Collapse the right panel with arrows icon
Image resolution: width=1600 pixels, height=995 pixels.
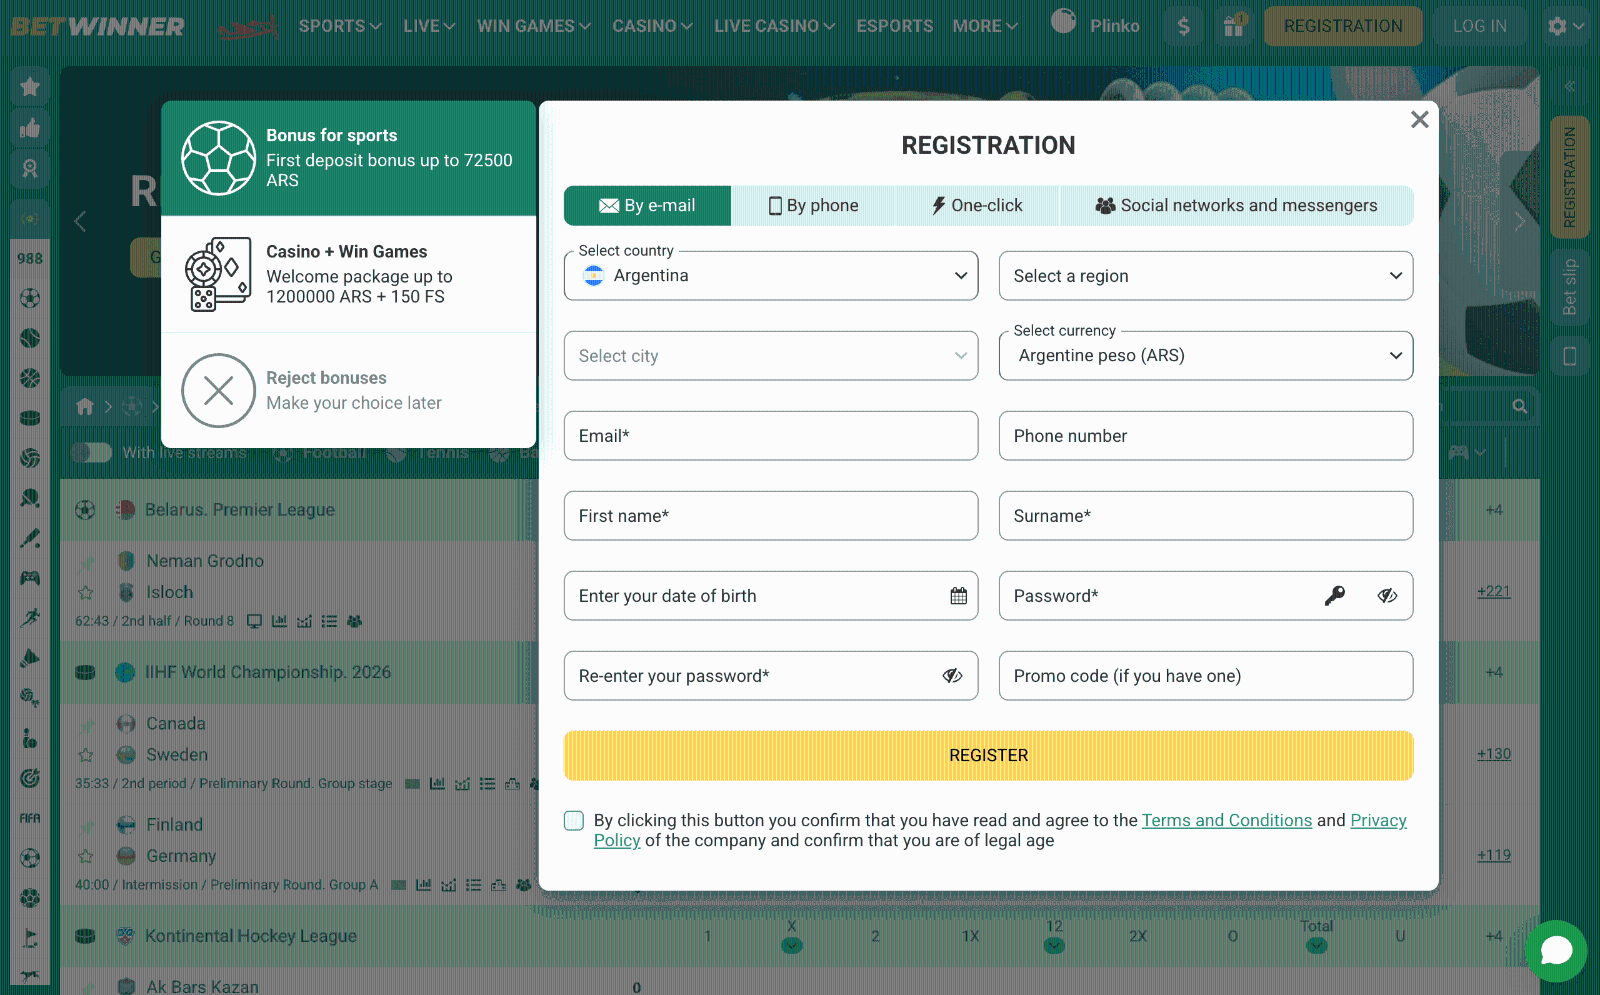1569,86
